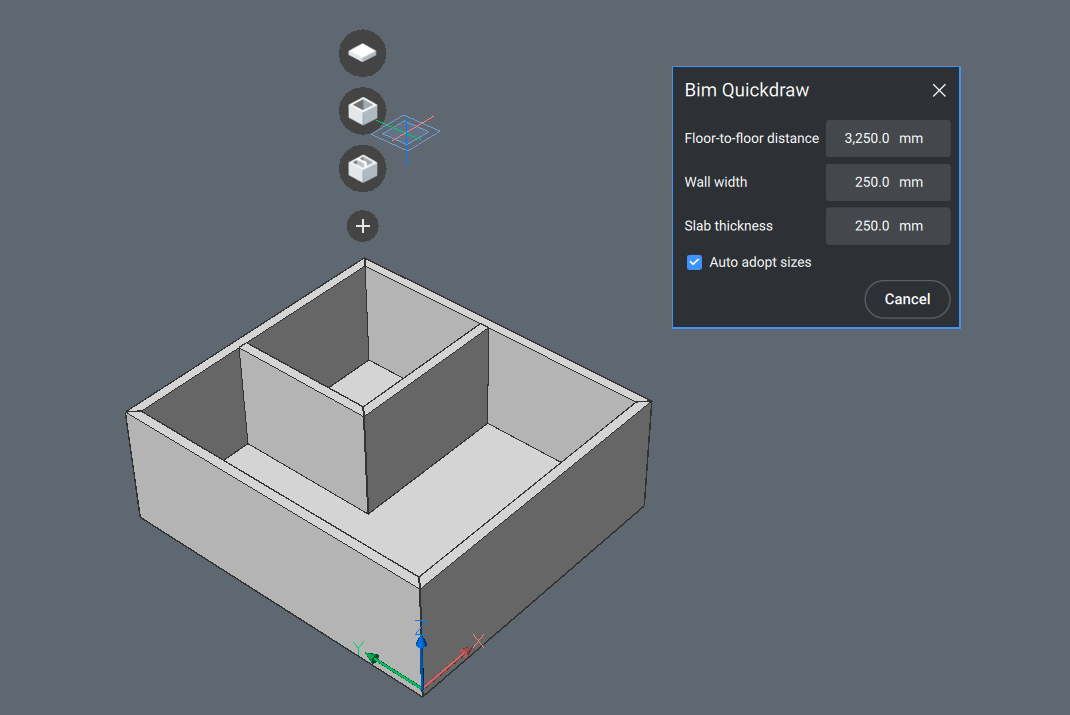The width and height of the screenshot is (1070, 715).
Task: Select the flat slab Quickdraw story icon
Action: pos(362,53)
